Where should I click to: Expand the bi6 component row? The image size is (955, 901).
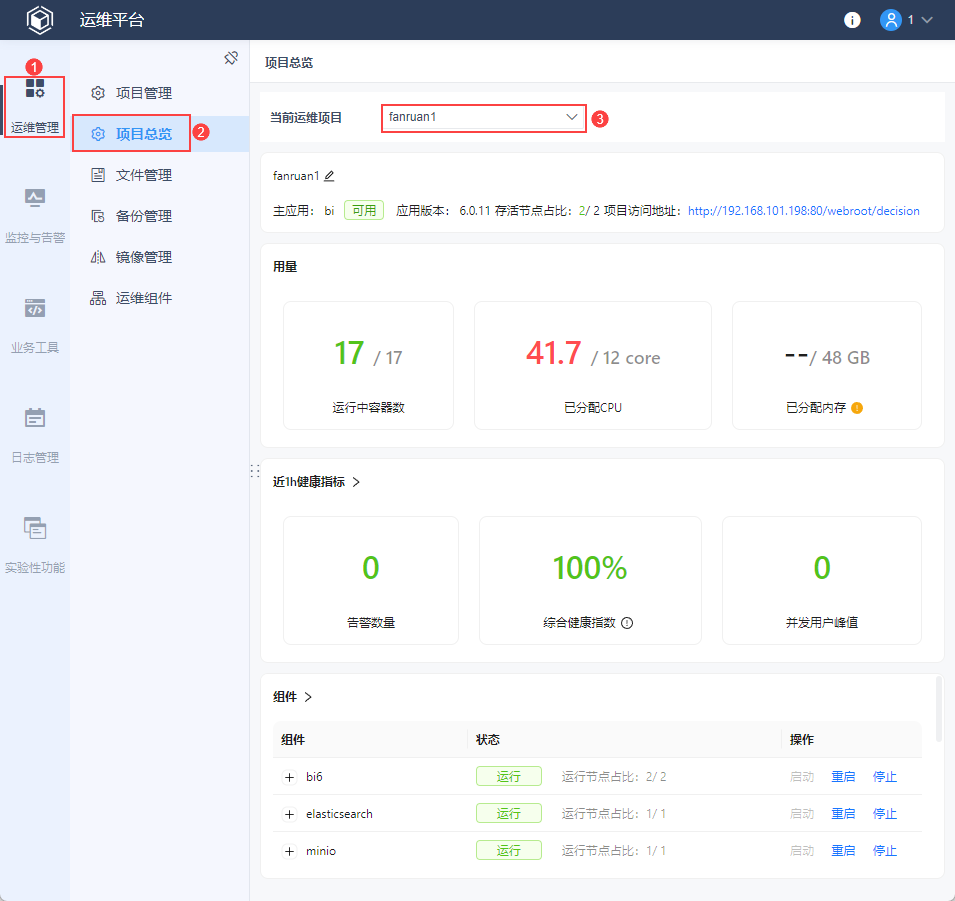point(290,777)
